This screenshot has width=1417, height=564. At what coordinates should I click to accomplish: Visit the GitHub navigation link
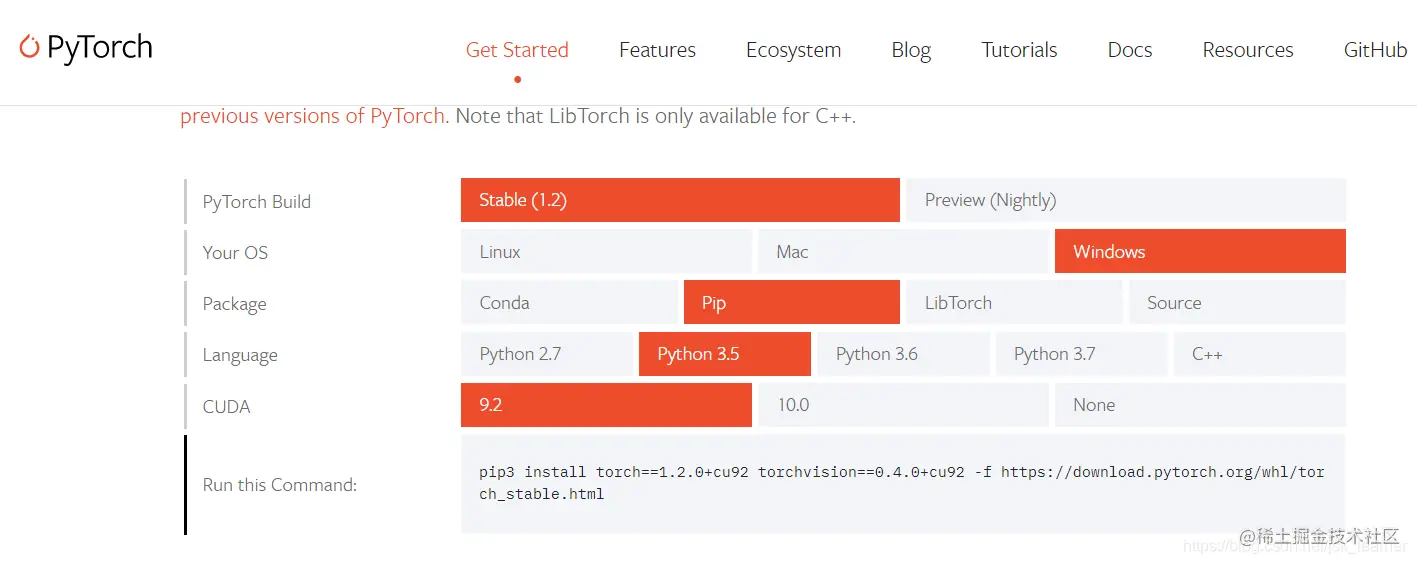tap(1375, 50)
